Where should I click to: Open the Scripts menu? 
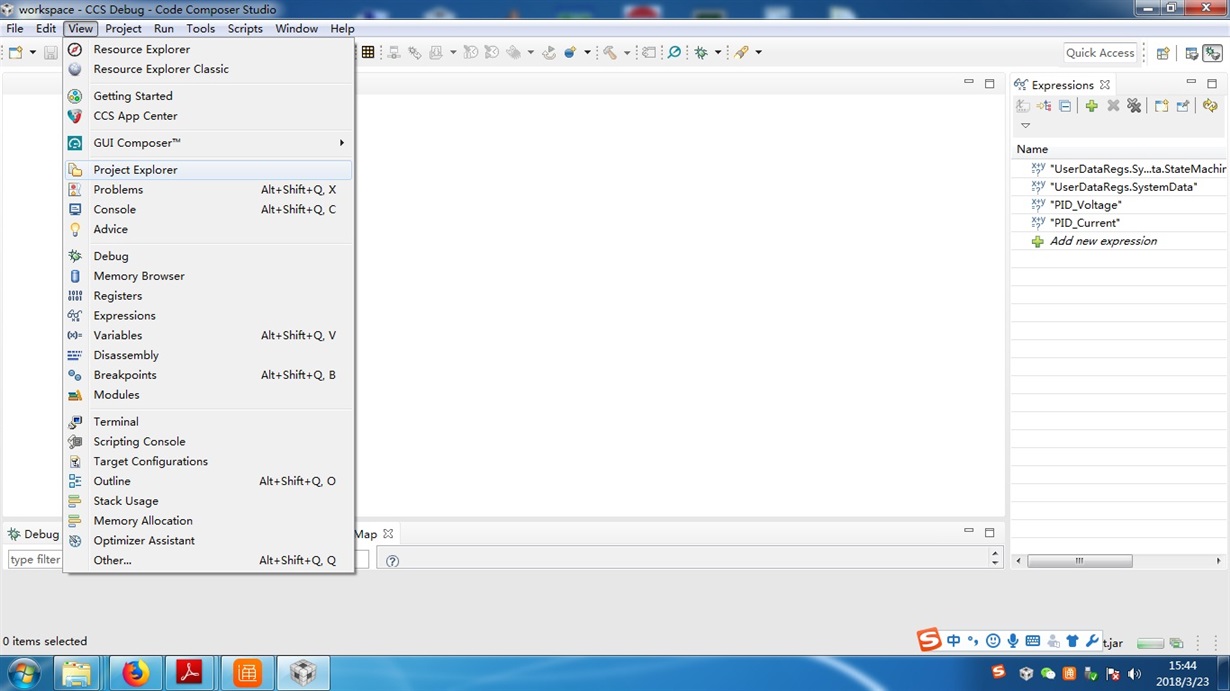point(245,28)
